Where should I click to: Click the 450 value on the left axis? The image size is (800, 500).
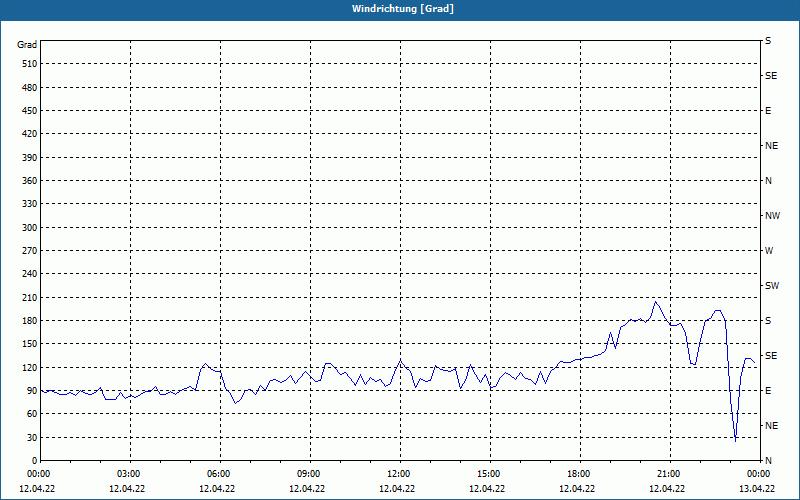(x=30, y=111)
